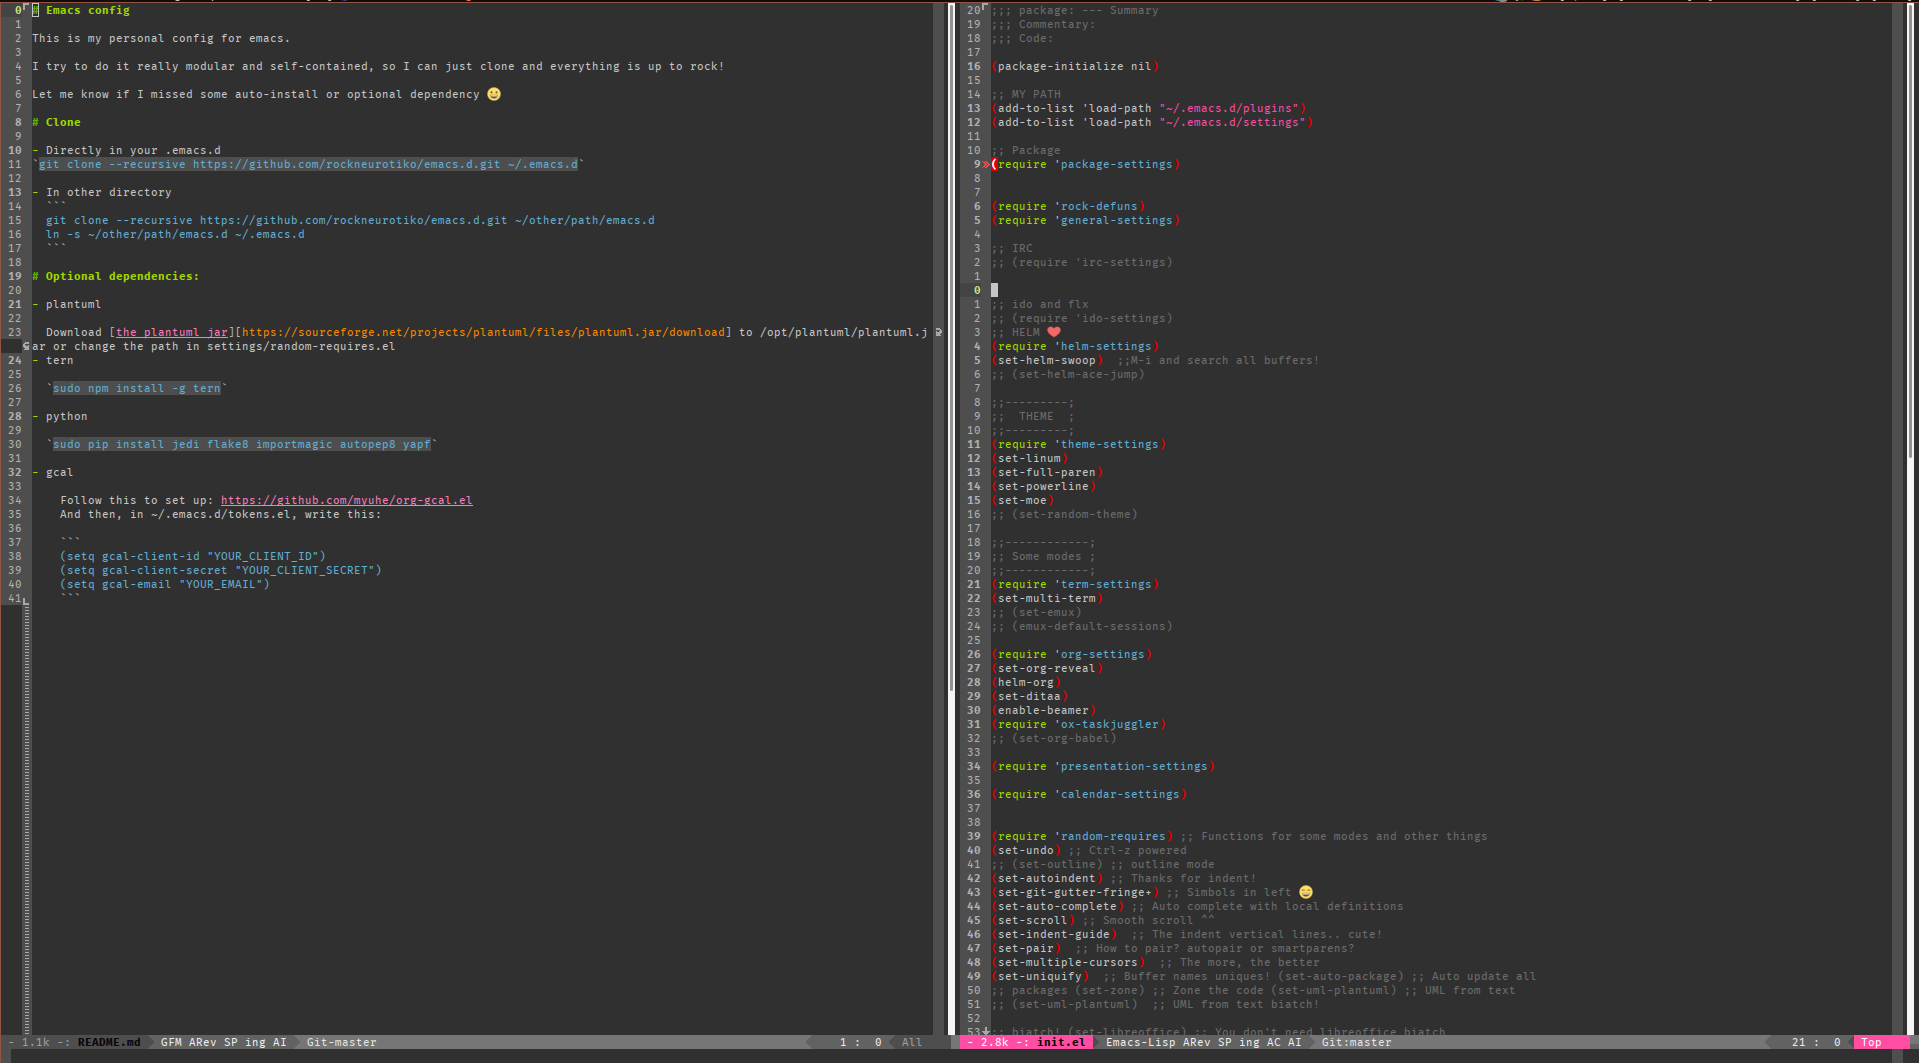Image resolution: width=1919 pixels, height=1063 pixels.
Task: Click the line-wrap glyph after plantuml.j
Action: (x=938, y=332)
